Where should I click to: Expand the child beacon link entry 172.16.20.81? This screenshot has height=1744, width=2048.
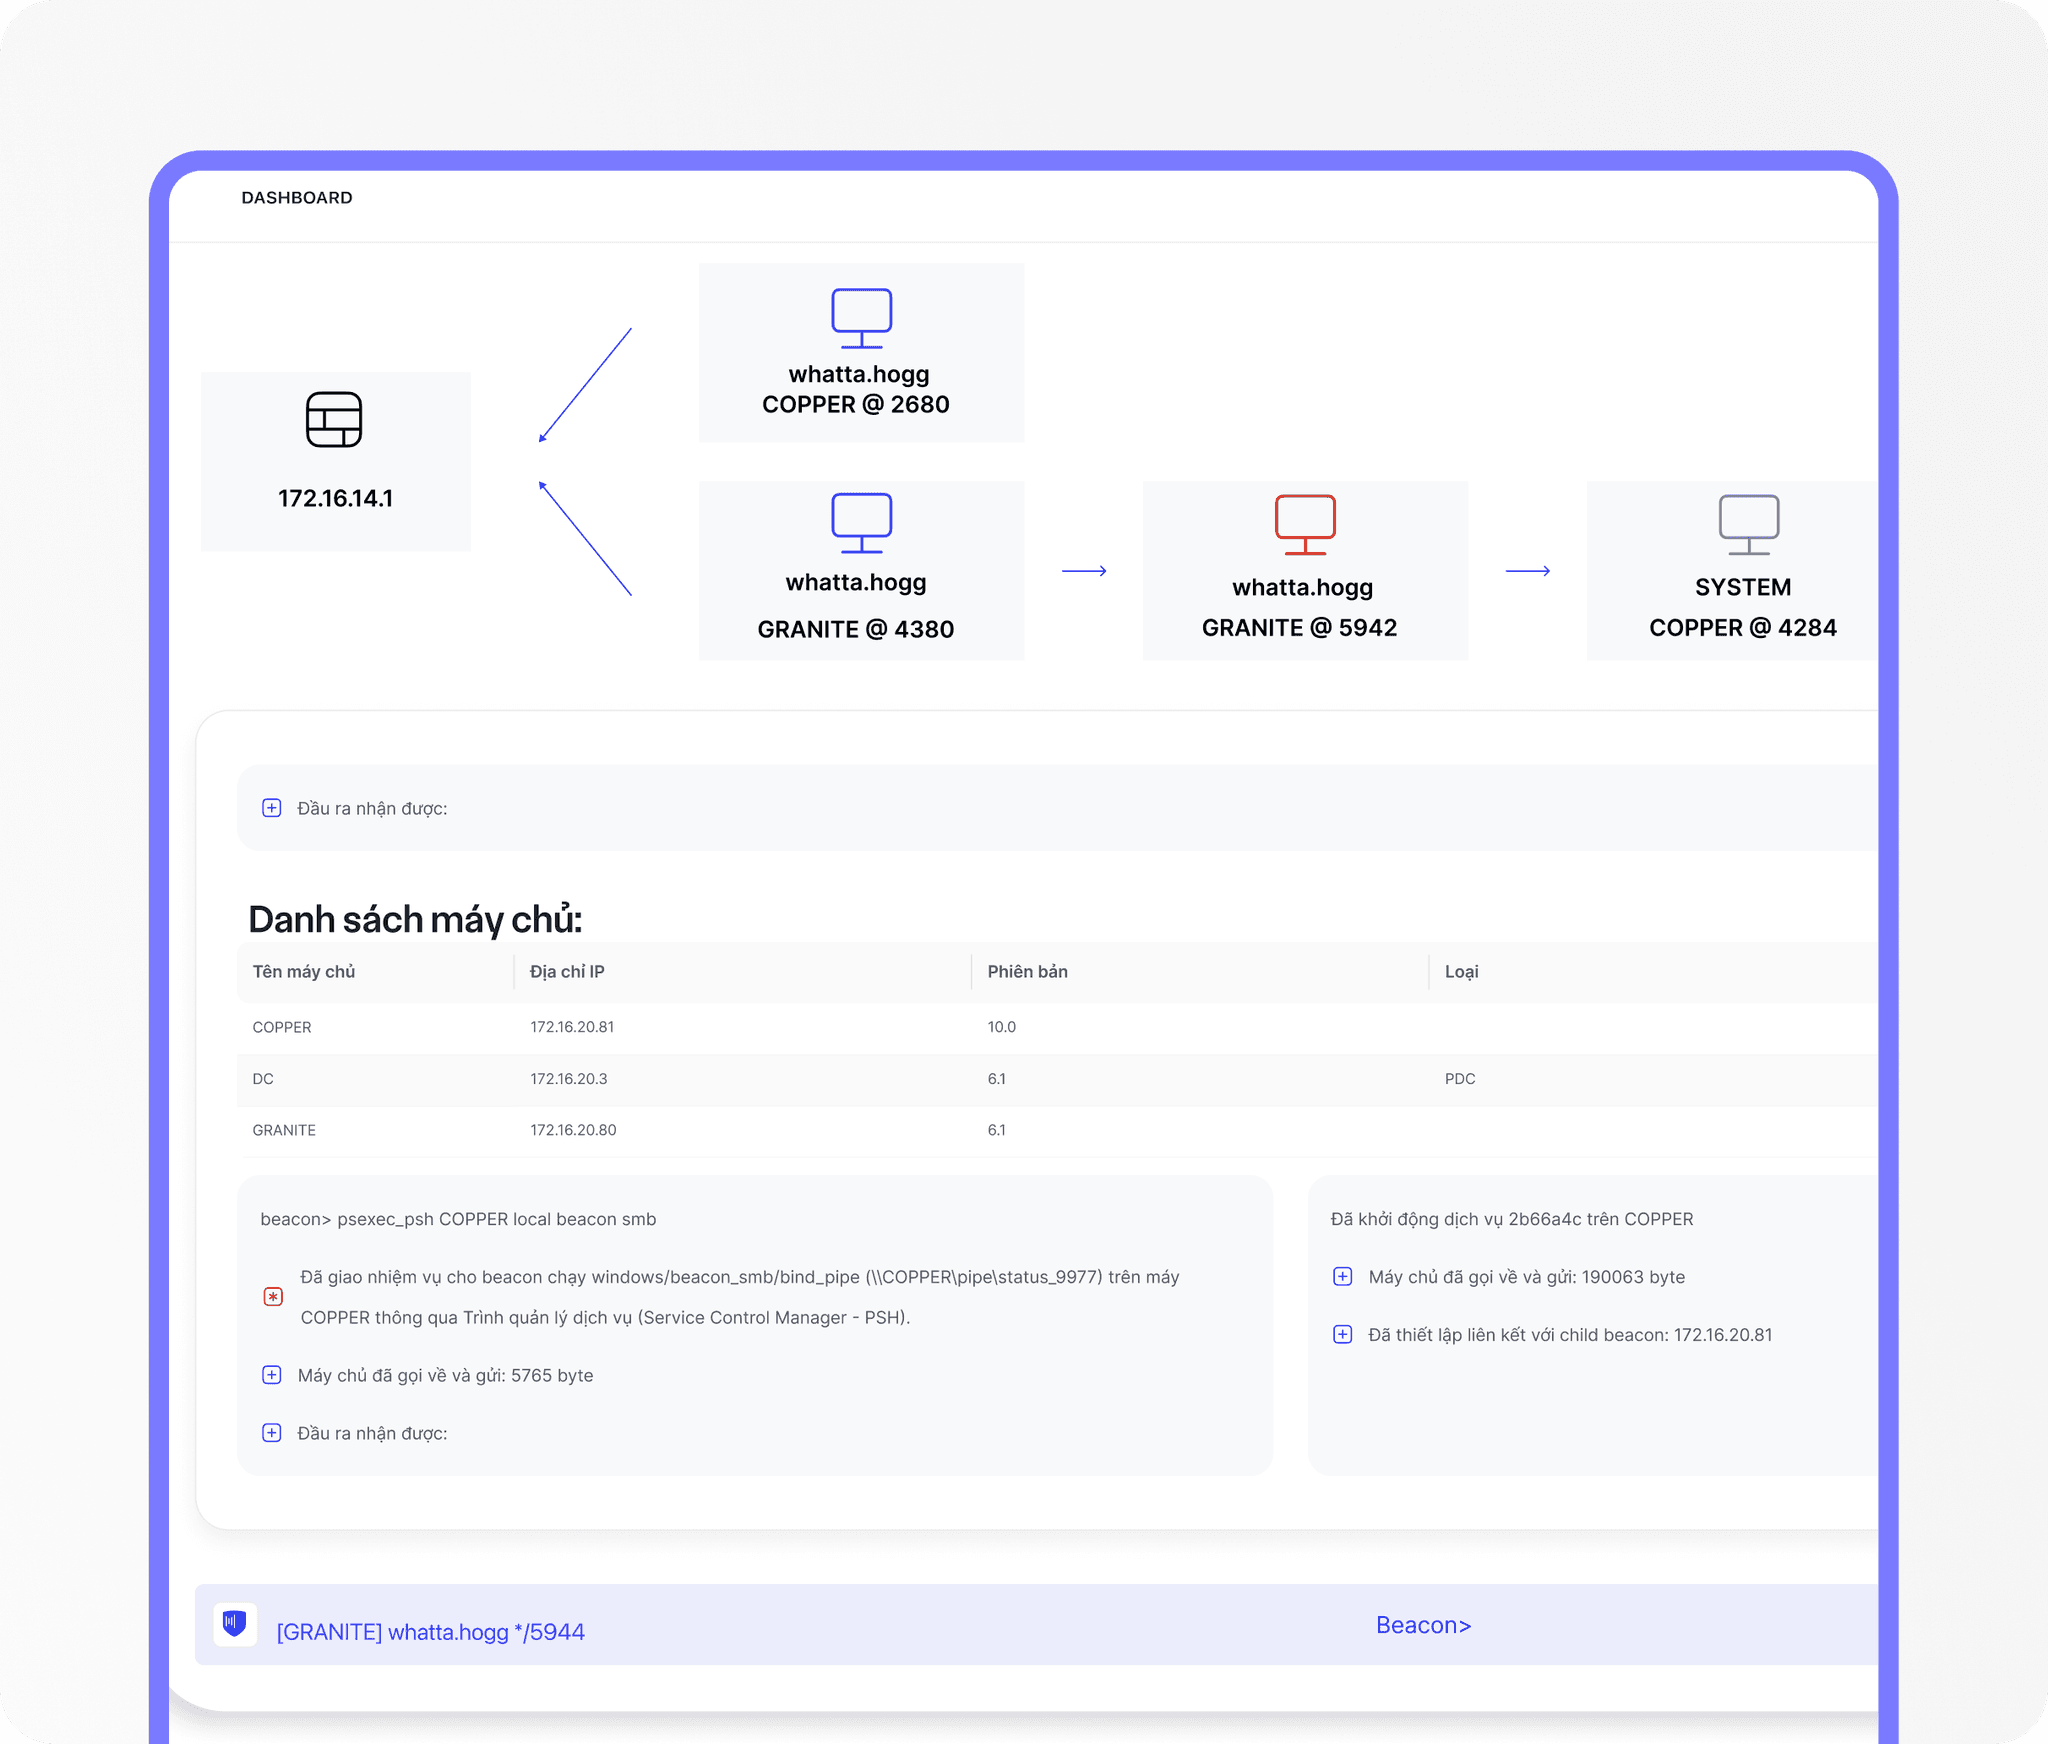coord(1342,1334)
